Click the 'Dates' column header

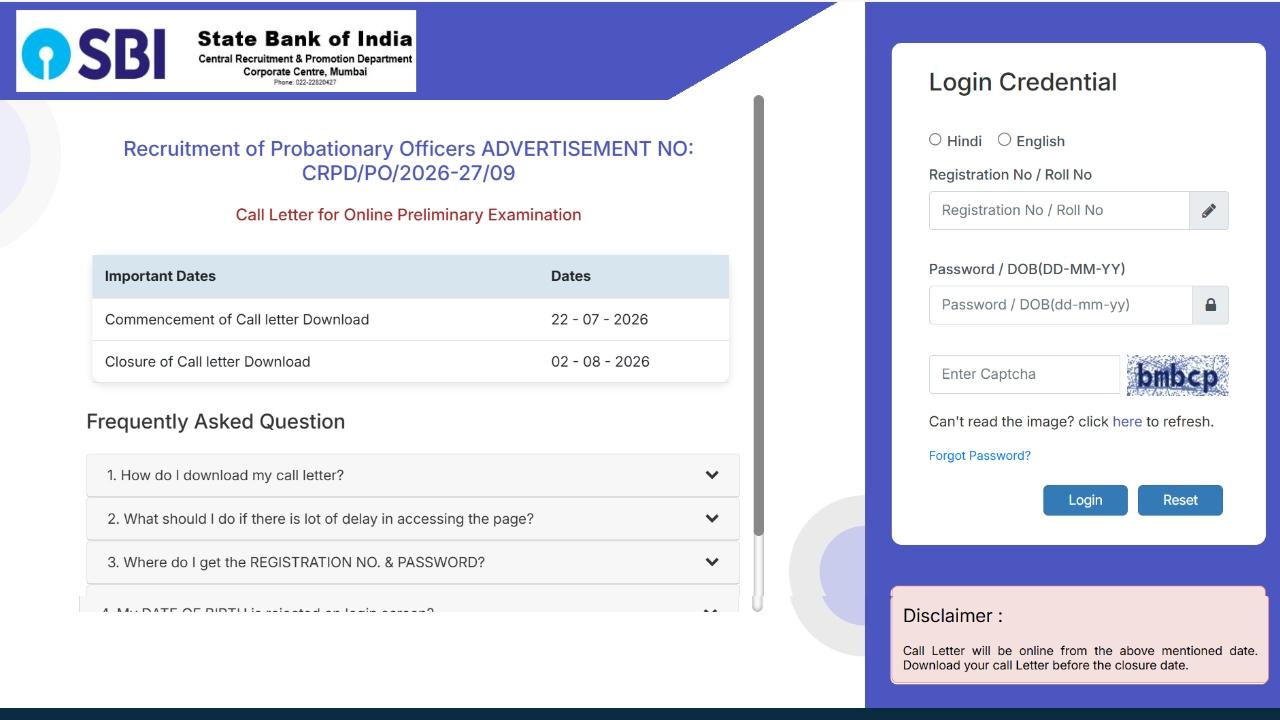point(571,276)
